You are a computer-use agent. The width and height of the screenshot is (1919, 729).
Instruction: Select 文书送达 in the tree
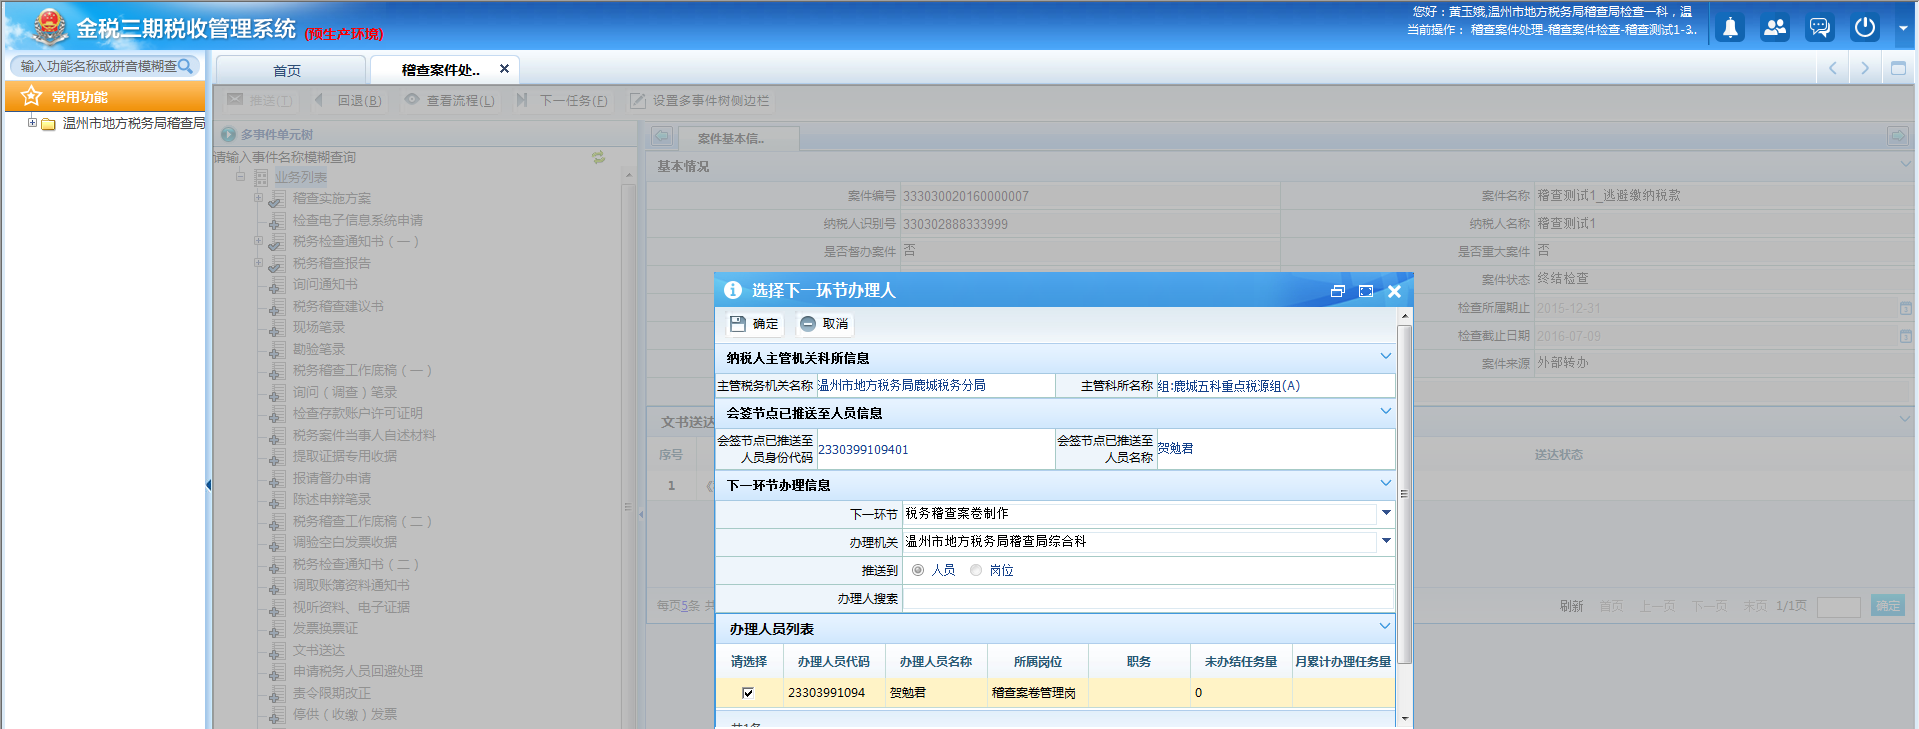319,651
